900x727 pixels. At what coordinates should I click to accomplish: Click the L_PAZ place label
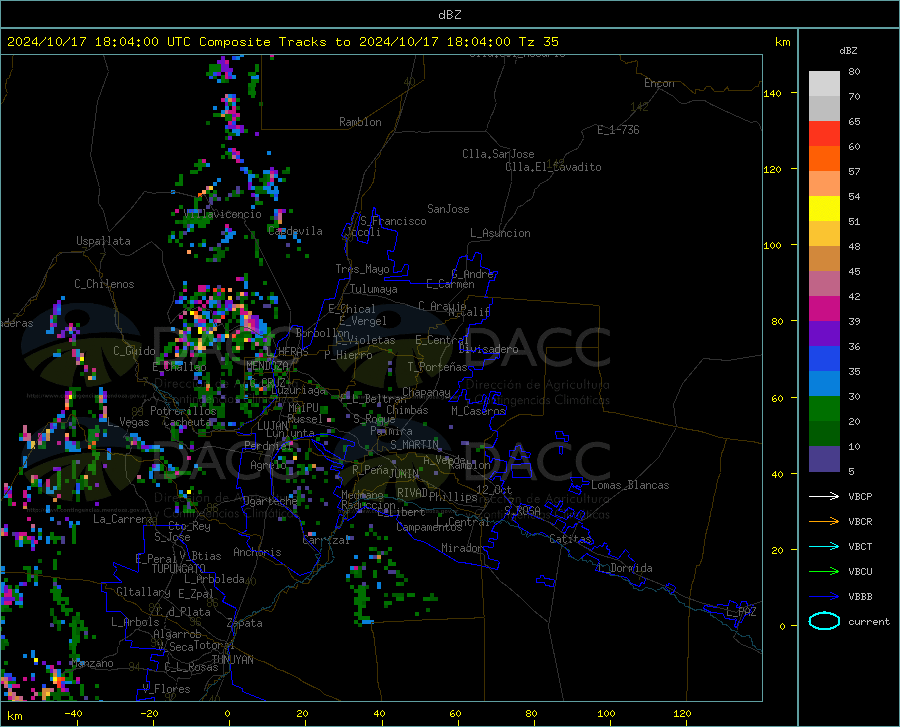741,612
